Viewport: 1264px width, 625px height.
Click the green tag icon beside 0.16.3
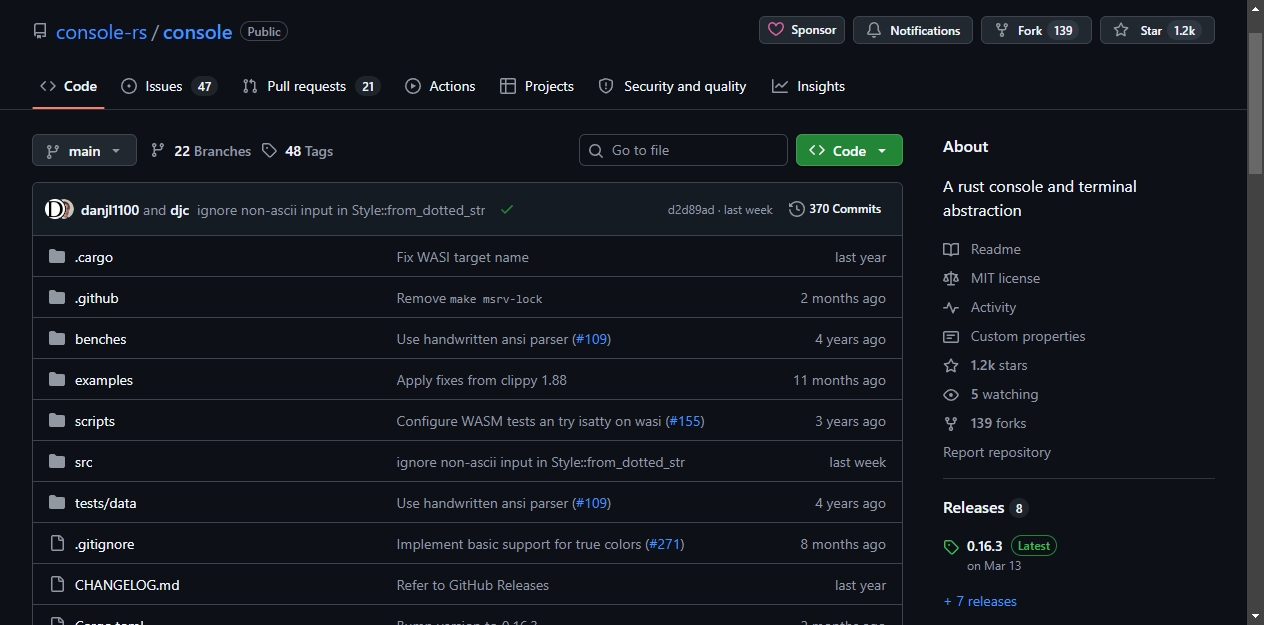tap(951, 547)
